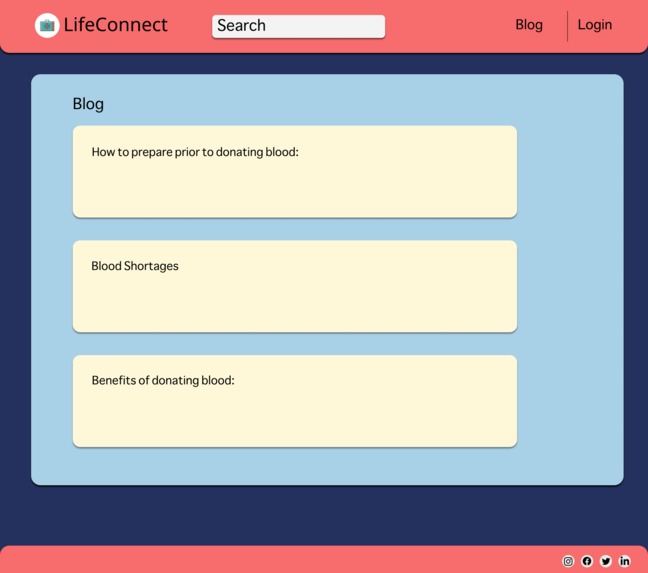Open the Instagram icon in footer
This screenshot has height=573, width=648.
pos(568,561)
